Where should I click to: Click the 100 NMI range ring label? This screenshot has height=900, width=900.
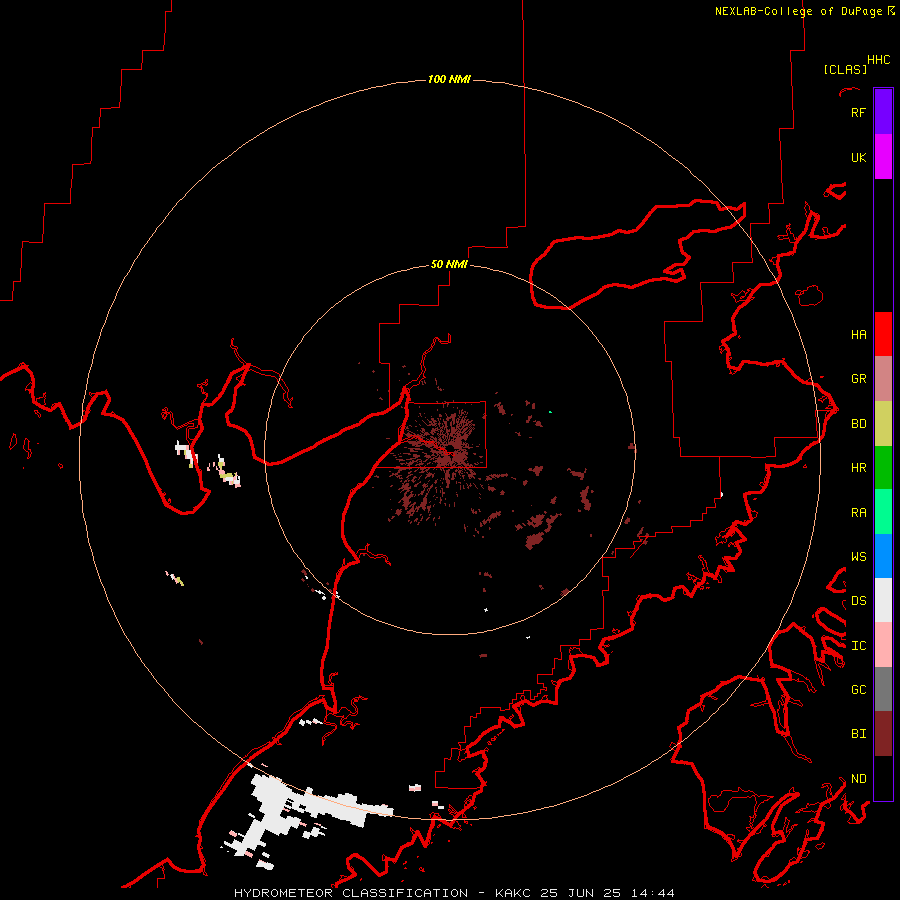pyautogui.click(x=449, y=79)
